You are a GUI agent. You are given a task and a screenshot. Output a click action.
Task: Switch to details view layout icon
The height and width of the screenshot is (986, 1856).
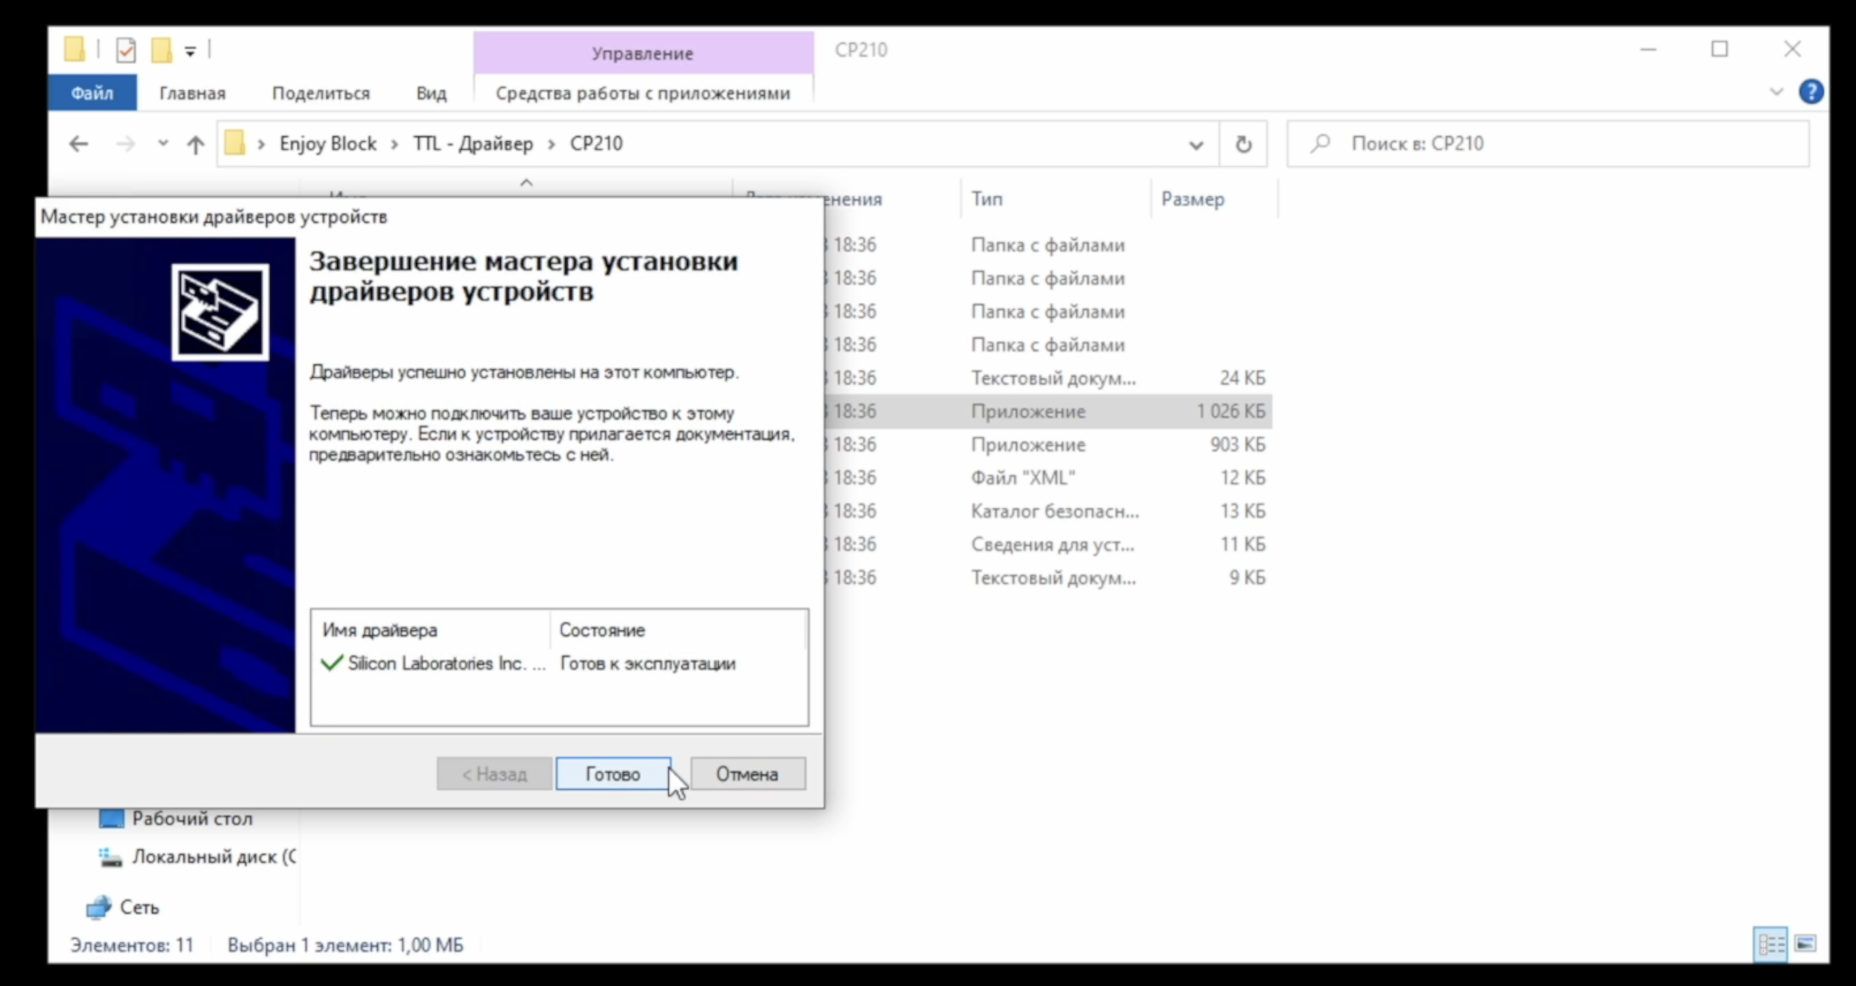tap(1771, 944)
